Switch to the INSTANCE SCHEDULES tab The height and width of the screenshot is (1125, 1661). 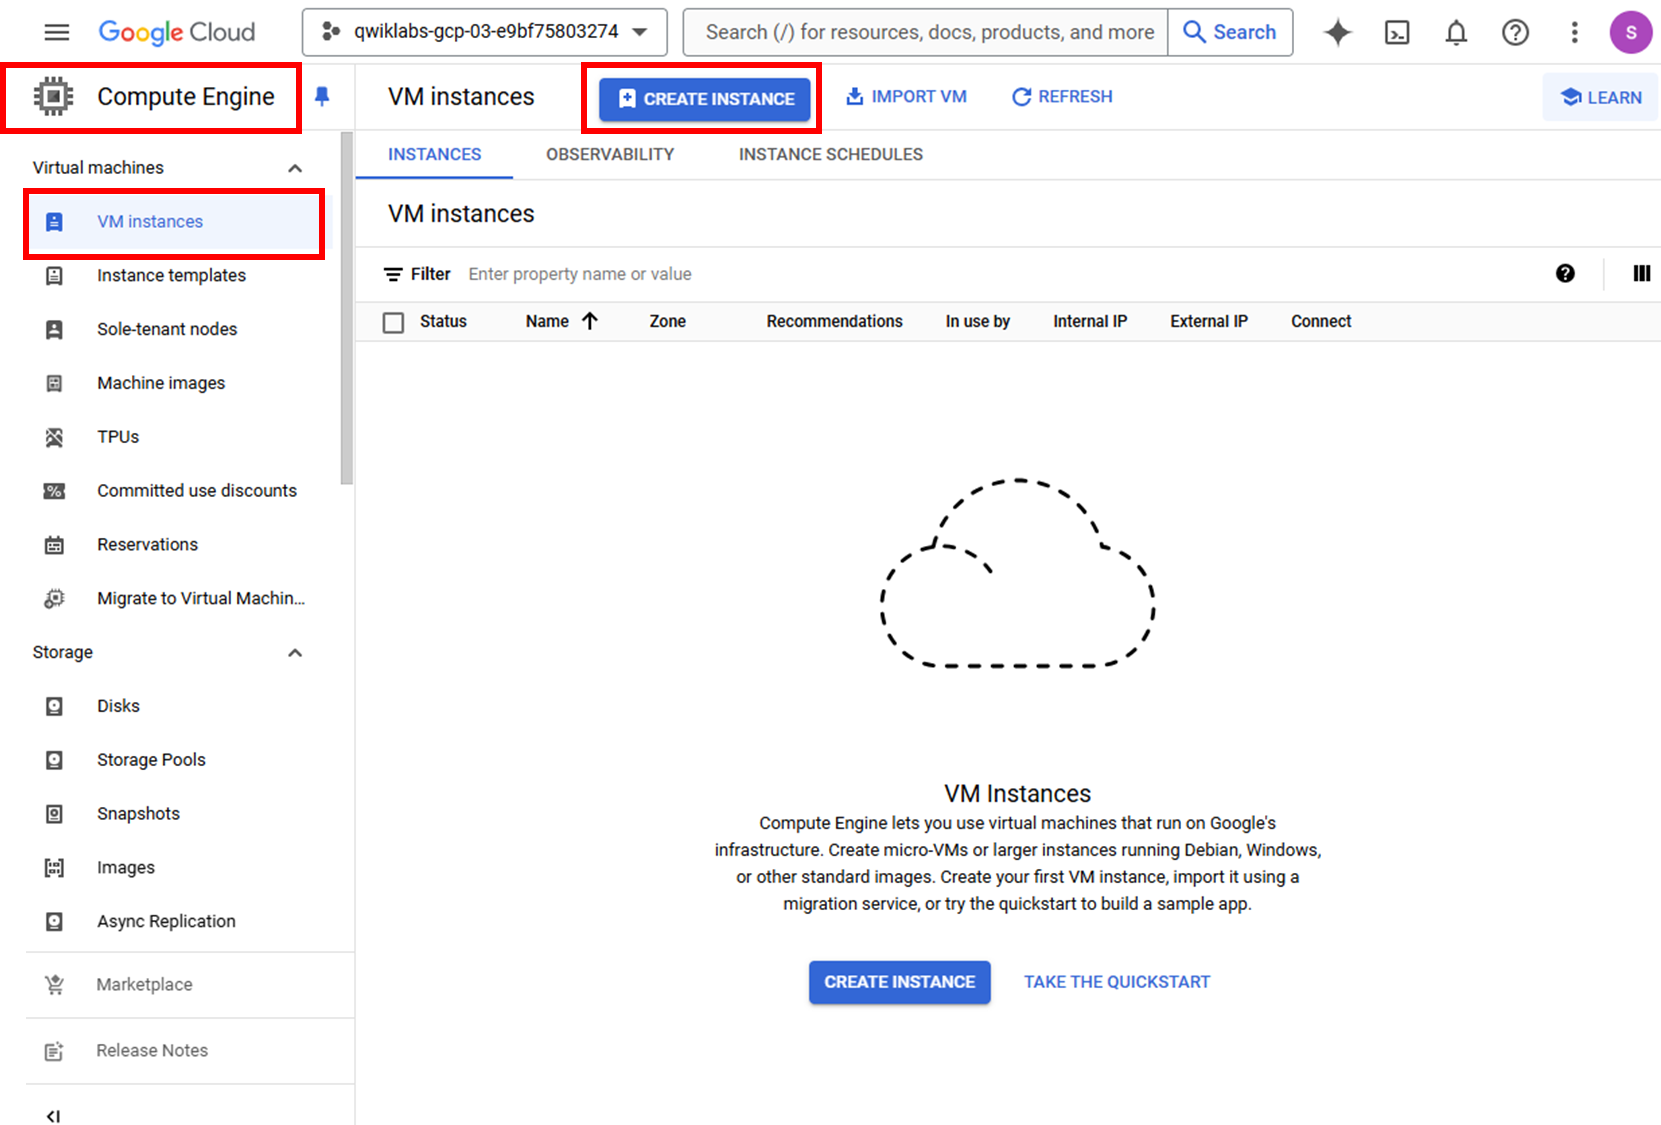point(831,154)
